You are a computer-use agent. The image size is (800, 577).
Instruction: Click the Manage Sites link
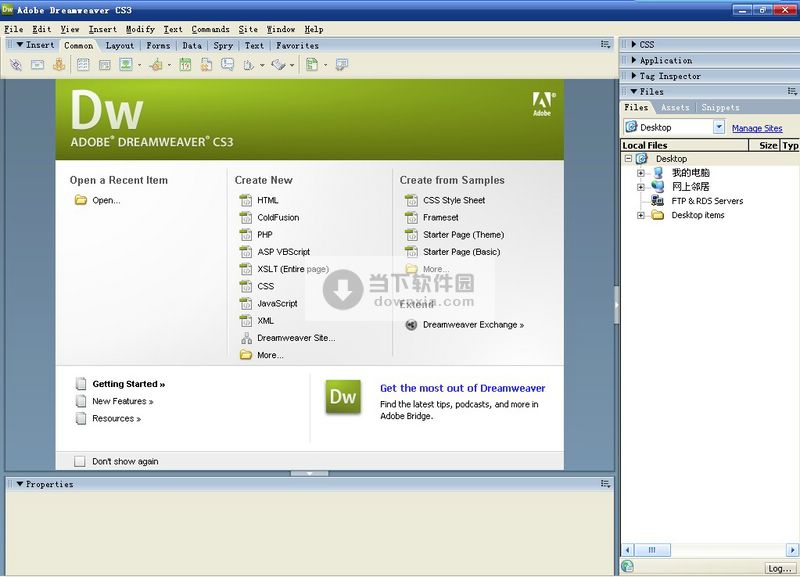point(756,128)
